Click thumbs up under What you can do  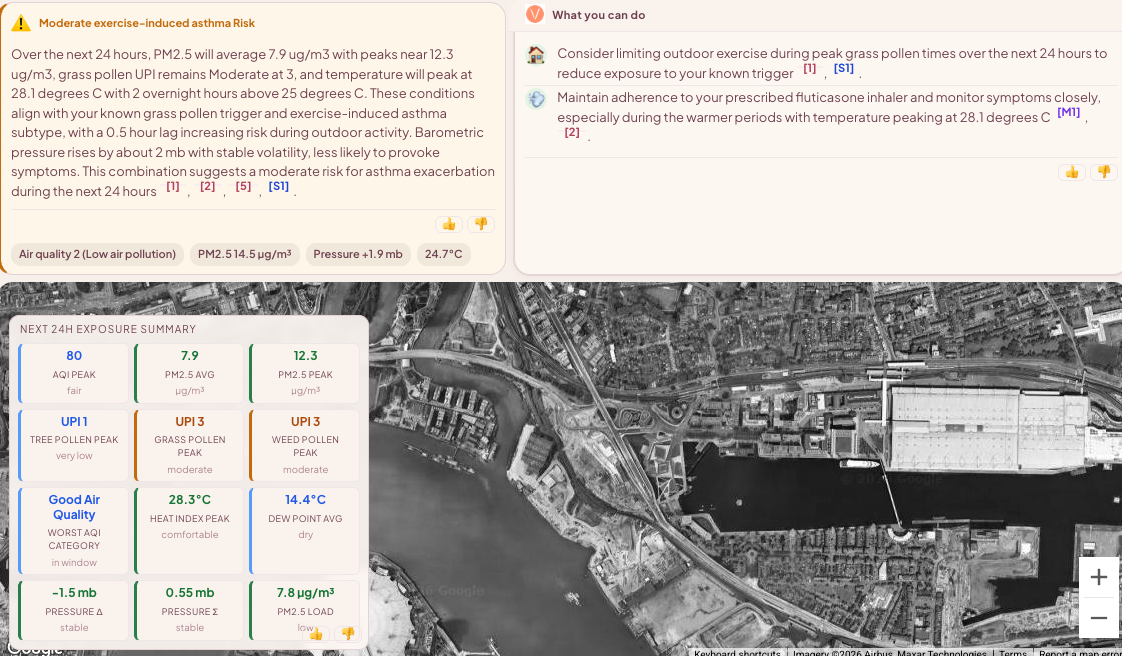(x=1072, y=172)
